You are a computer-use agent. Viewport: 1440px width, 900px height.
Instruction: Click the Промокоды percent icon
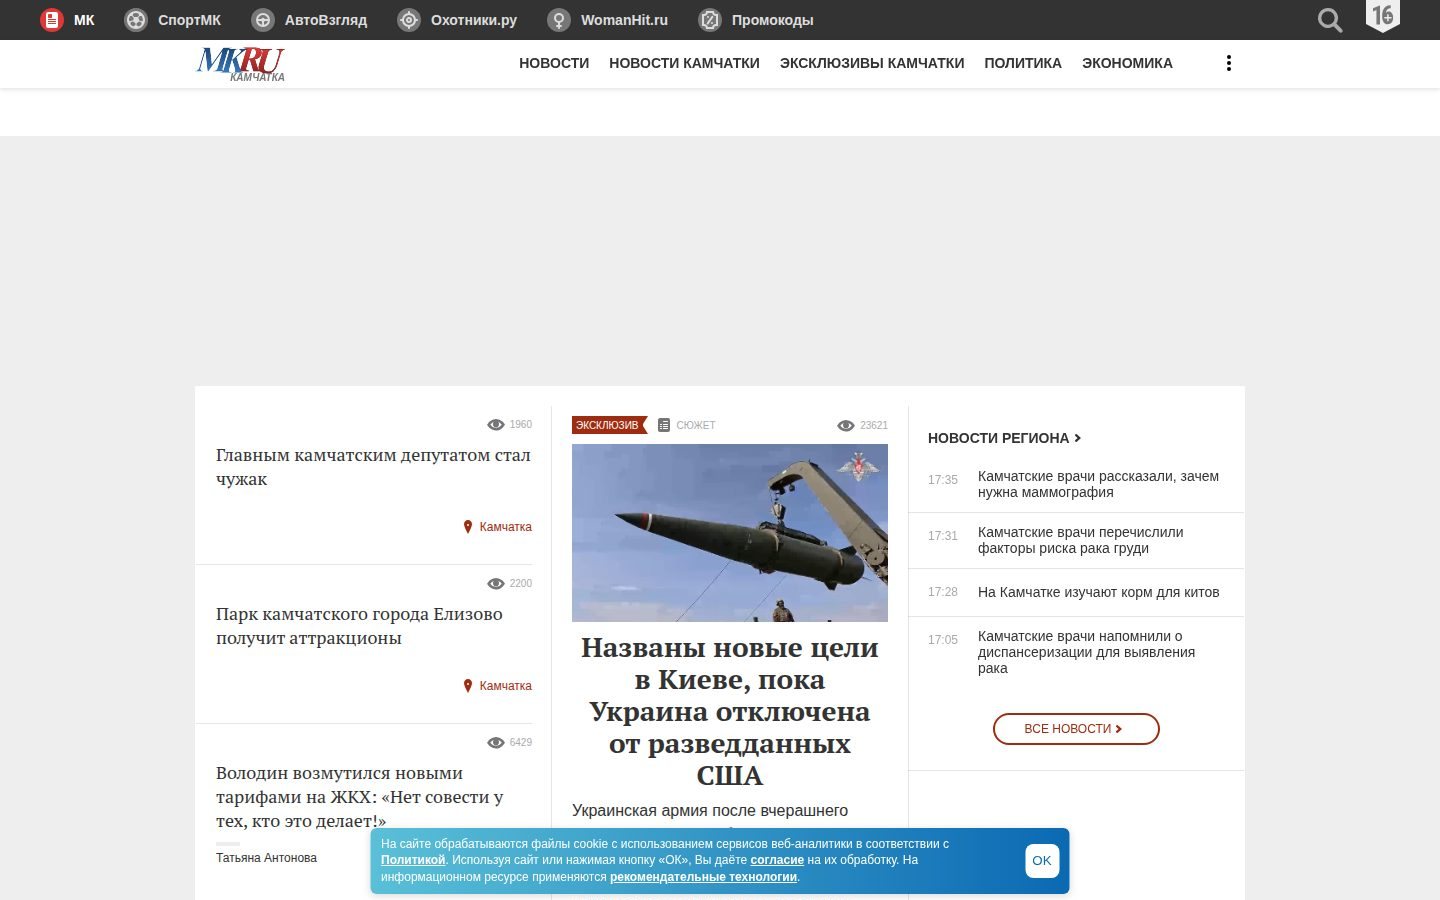710,20
